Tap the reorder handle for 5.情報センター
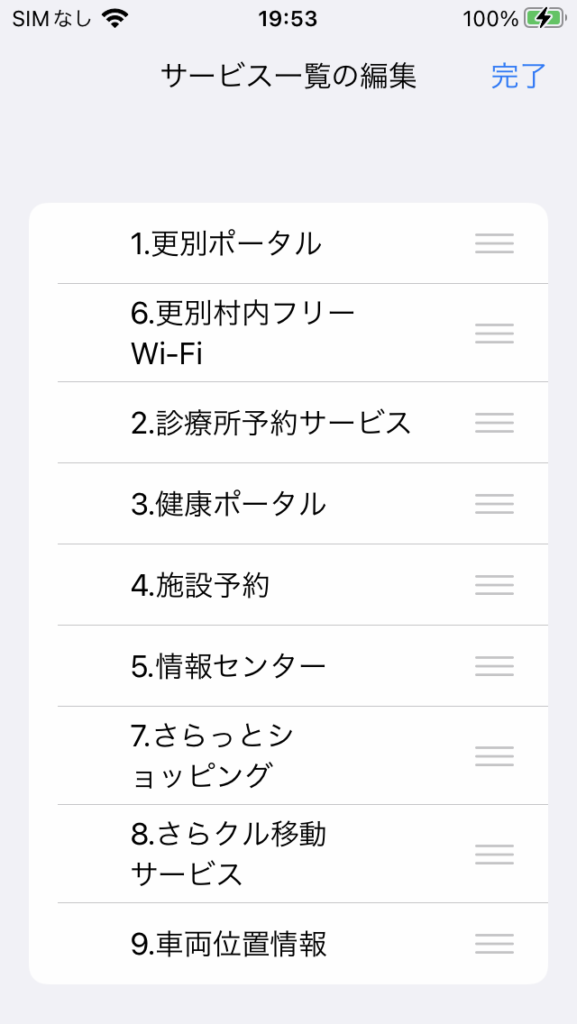The height and width of the screenshot is (1024, 577). (494, 665)
